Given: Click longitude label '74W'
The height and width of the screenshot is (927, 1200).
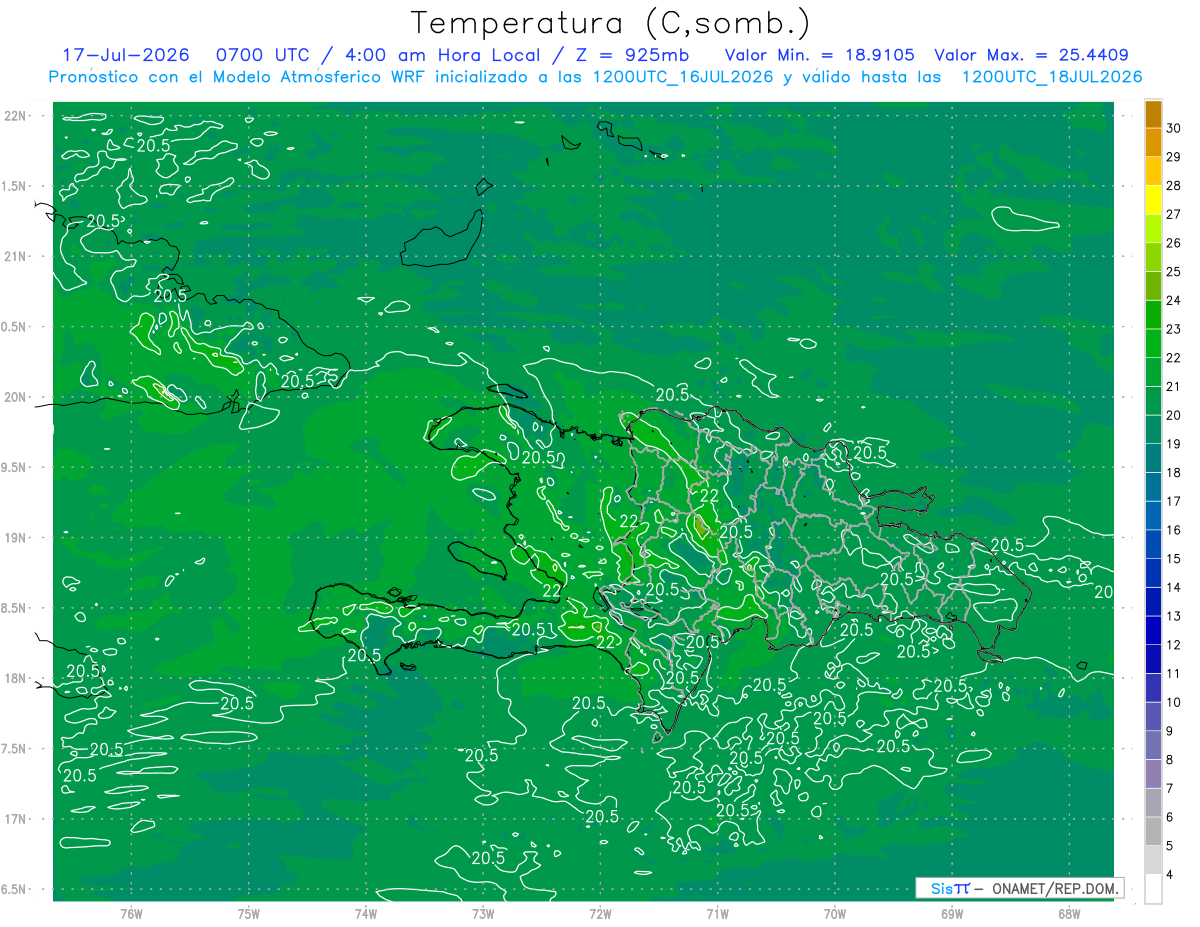Looking at the screenshot, I should 366,914.
